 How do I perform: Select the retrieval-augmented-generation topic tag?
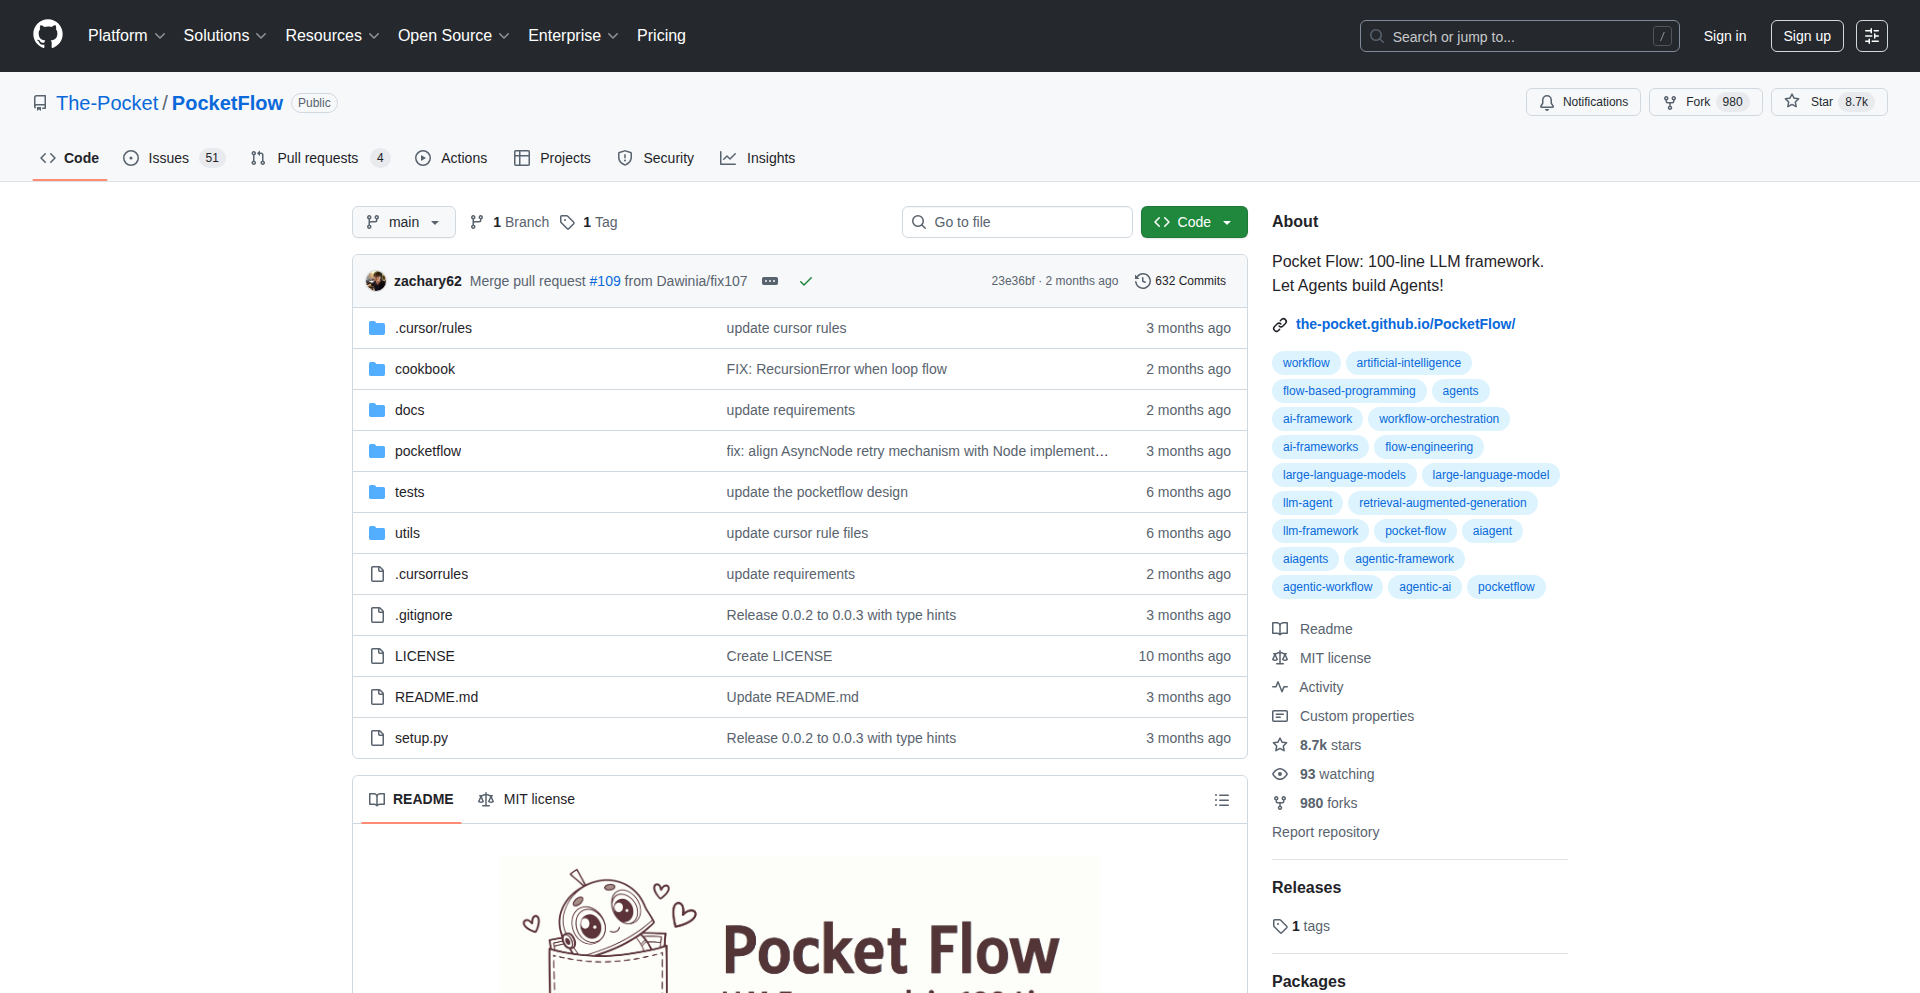[1442, 503]
